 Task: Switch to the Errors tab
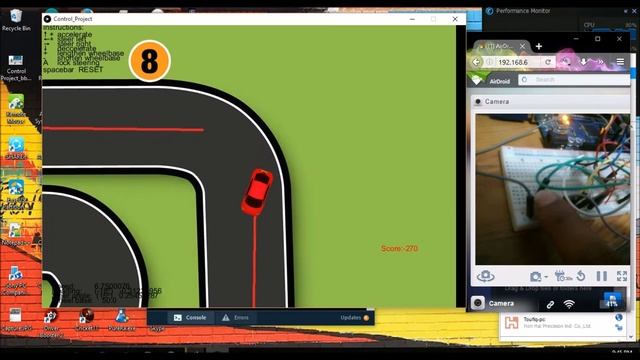[235, 318]
